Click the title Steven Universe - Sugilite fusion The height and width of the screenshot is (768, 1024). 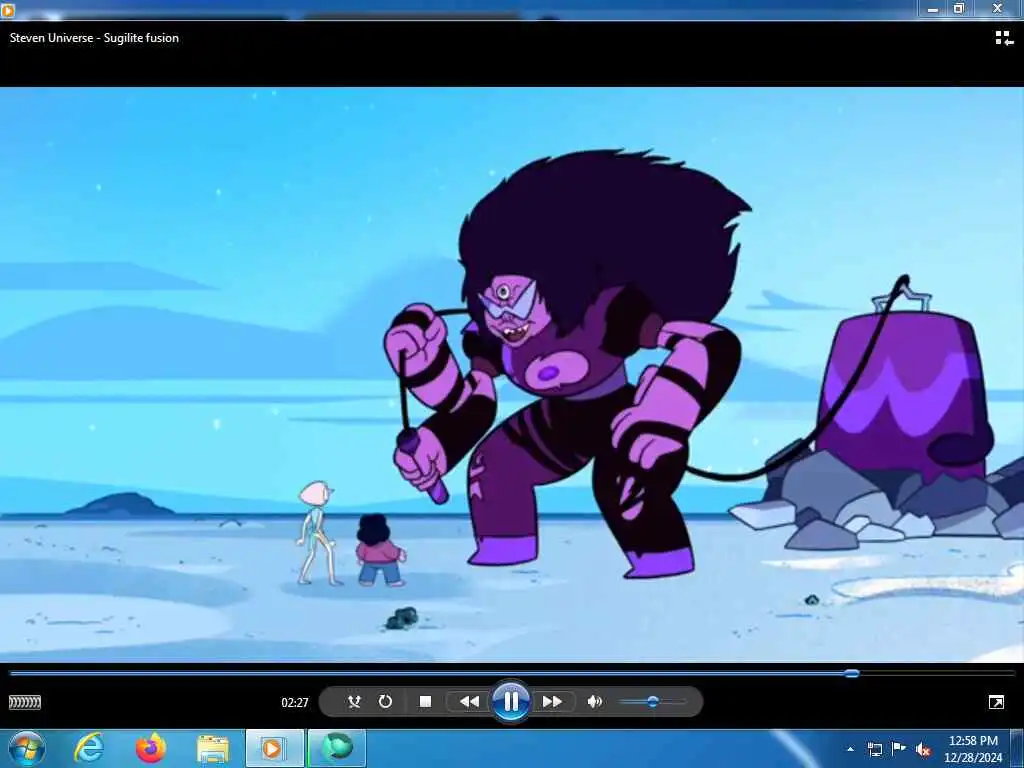94,38
